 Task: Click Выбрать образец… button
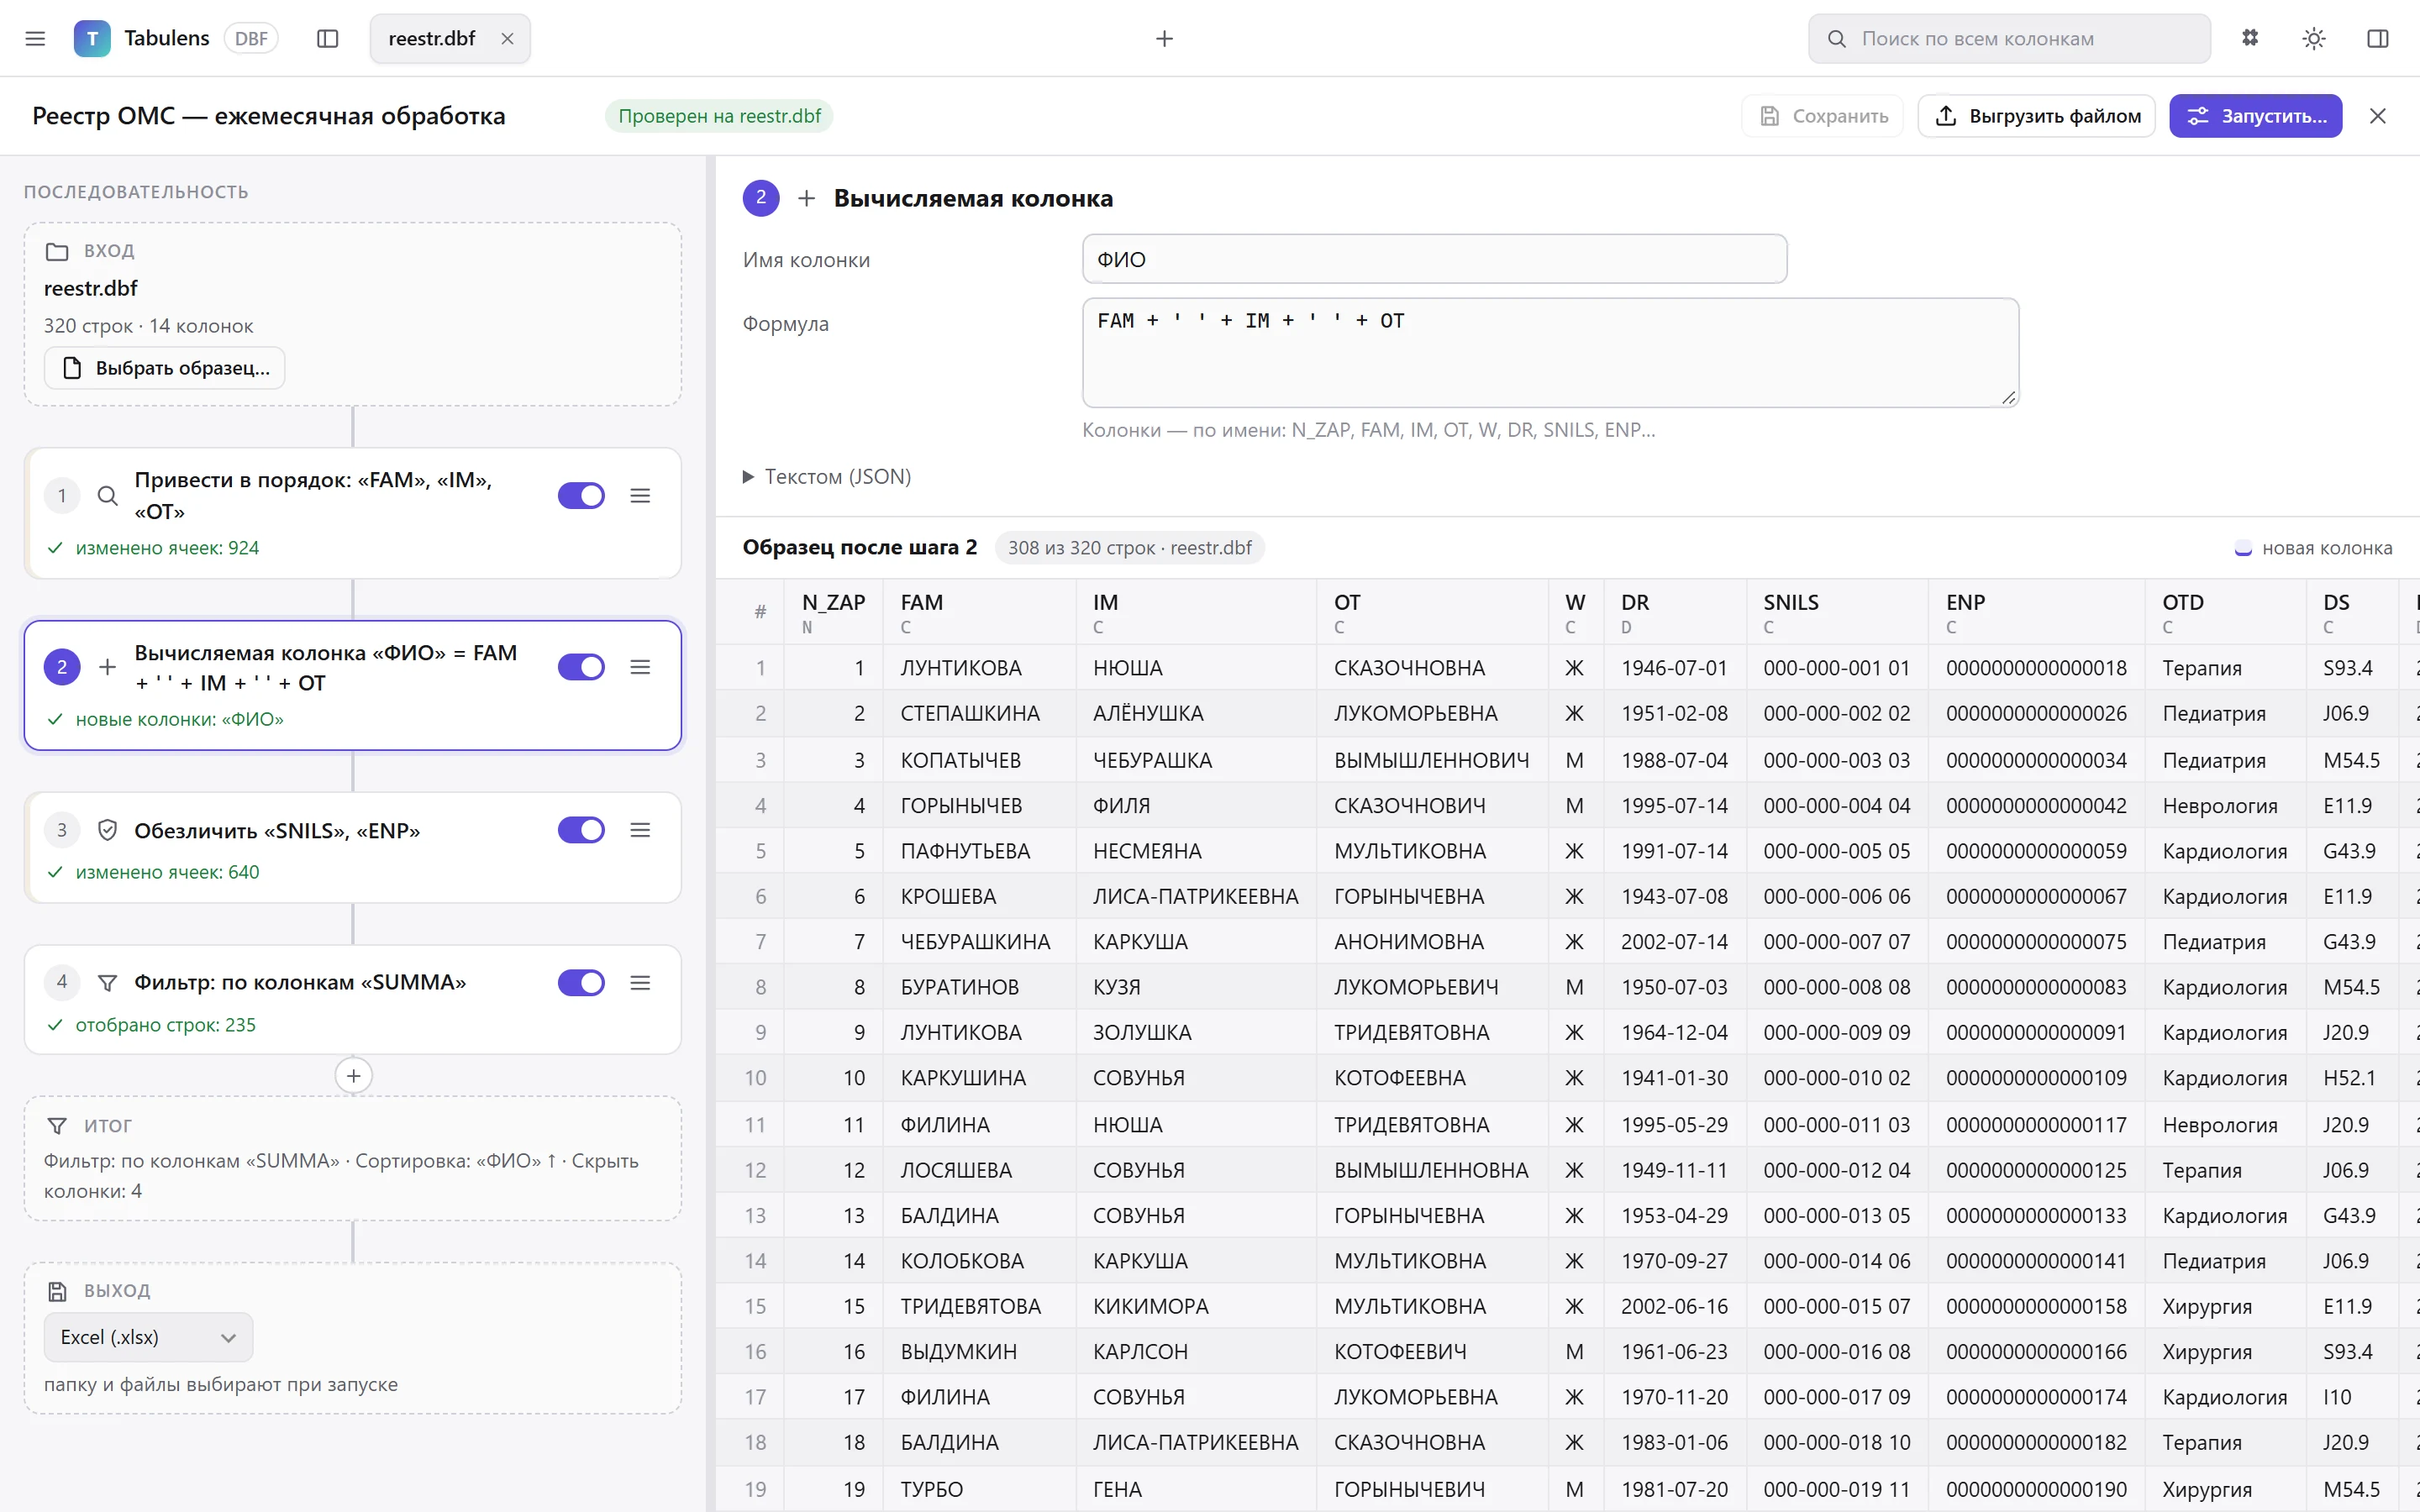(x=165, y=368)
